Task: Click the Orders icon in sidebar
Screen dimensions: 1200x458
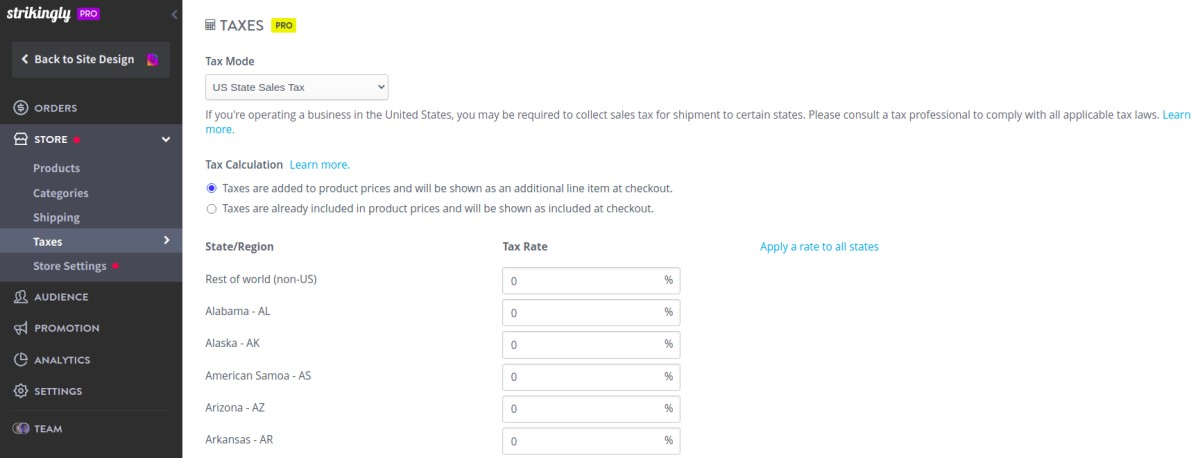Action: click(x=20, y=108)
